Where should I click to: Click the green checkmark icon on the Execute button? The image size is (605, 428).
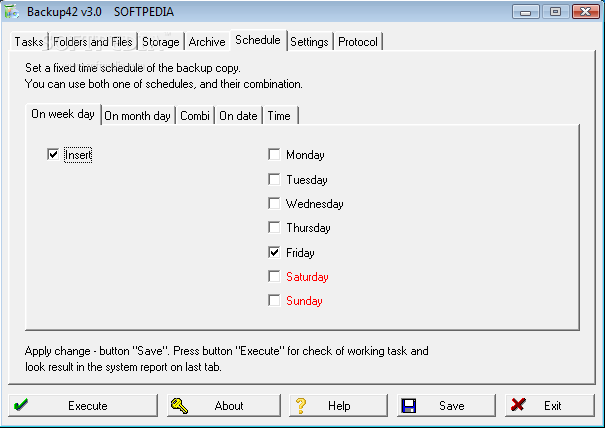pos(21,405)
